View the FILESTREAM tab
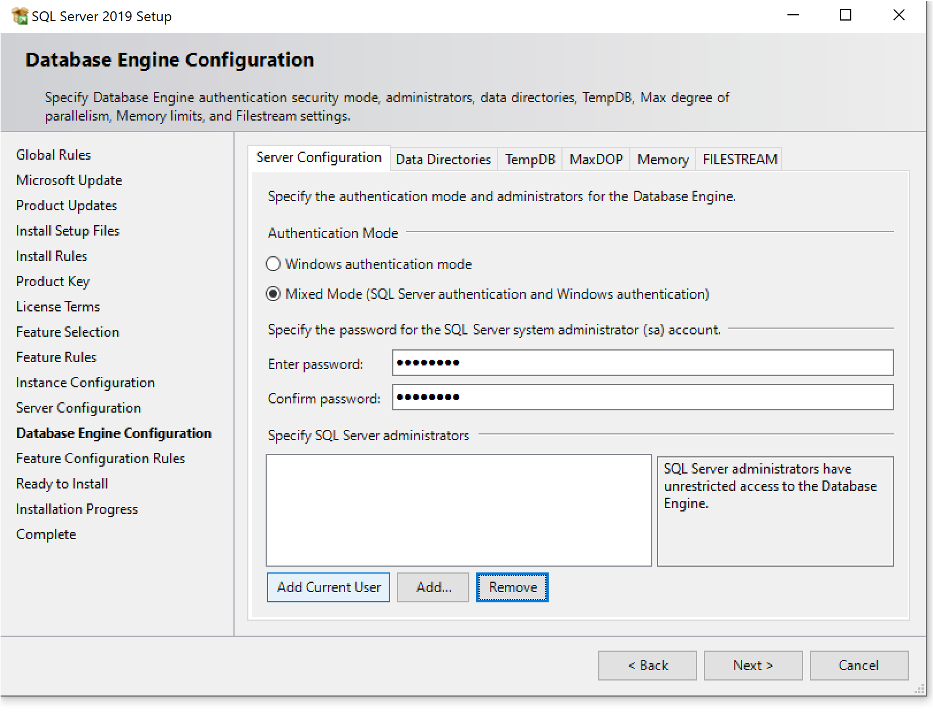 738,158
